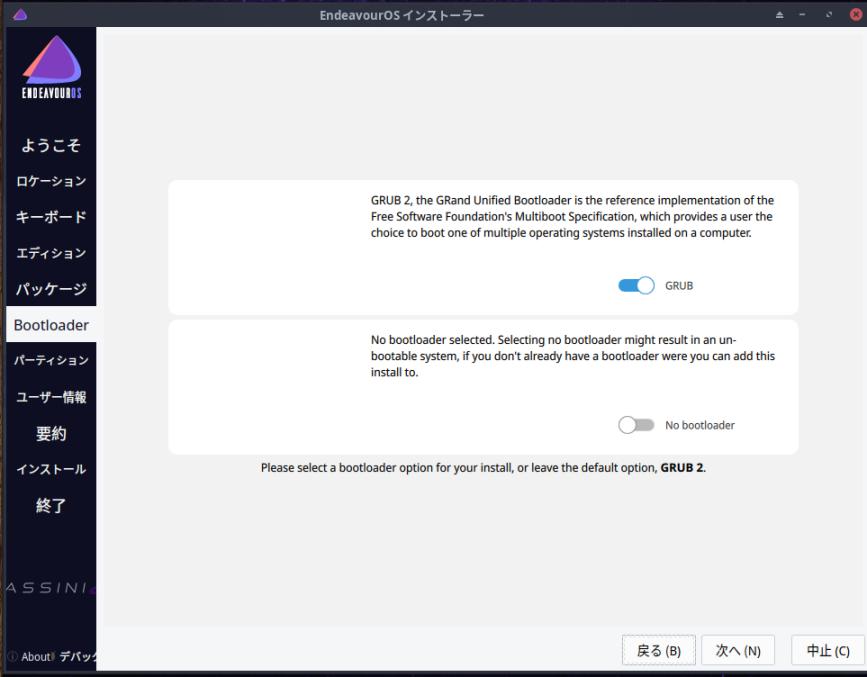Click the 次へ (N) next button
This screenshot has height=677, width=867.
click(738, 650)
